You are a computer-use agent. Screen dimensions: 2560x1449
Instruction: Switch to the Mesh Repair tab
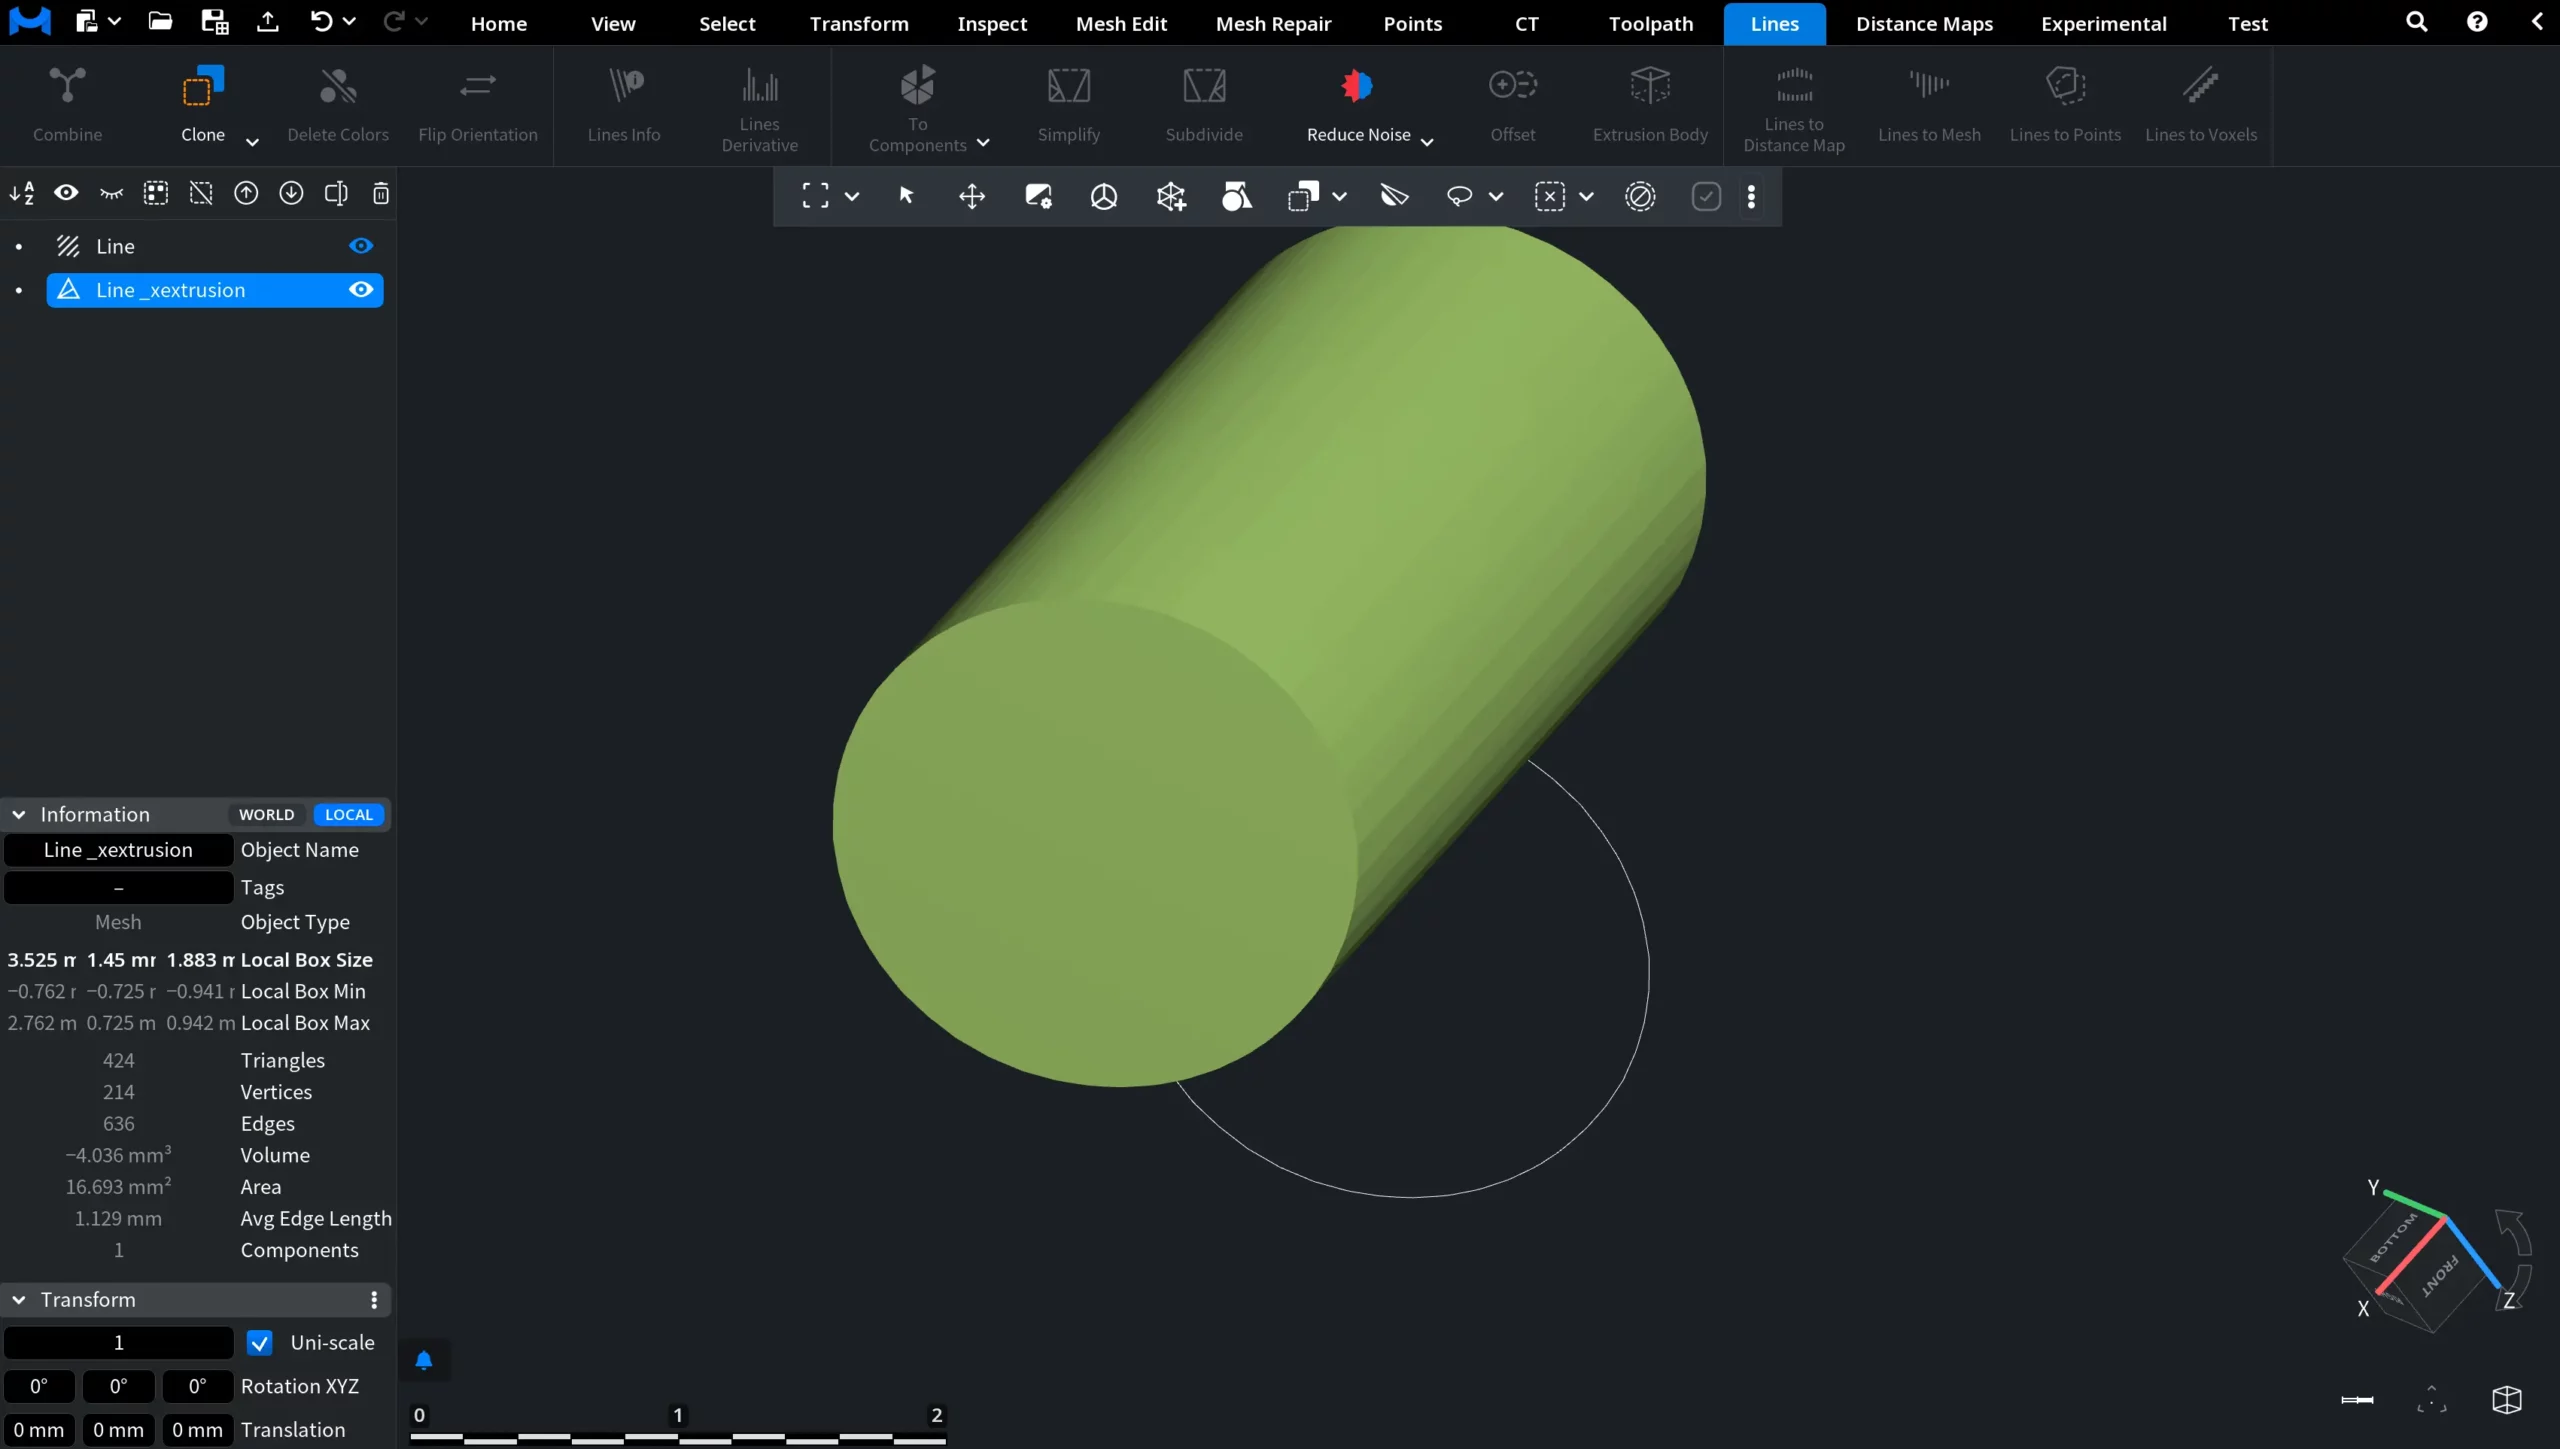coord(1273,23)
